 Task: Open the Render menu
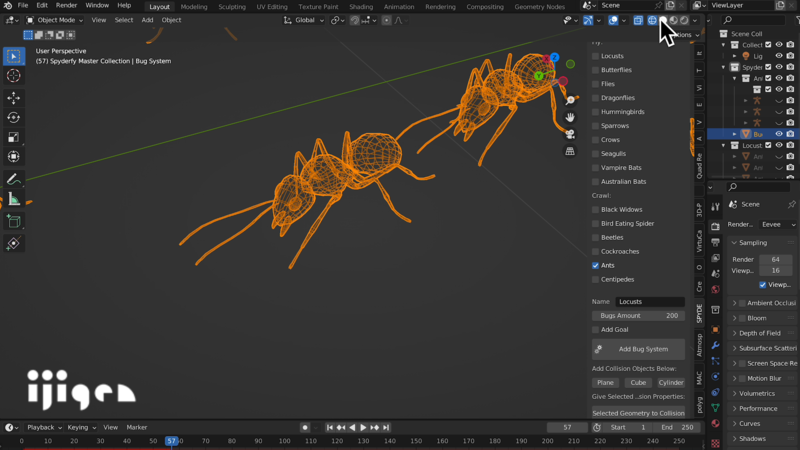pyautogui.click(x=66, y=6)
